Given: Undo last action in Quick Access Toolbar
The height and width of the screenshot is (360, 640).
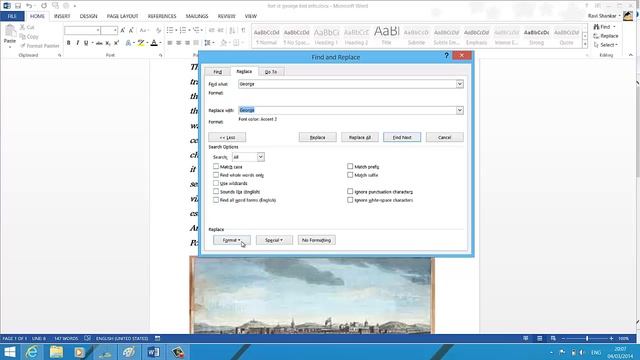Looking at the screenshot, I should (x=29, y=6).
